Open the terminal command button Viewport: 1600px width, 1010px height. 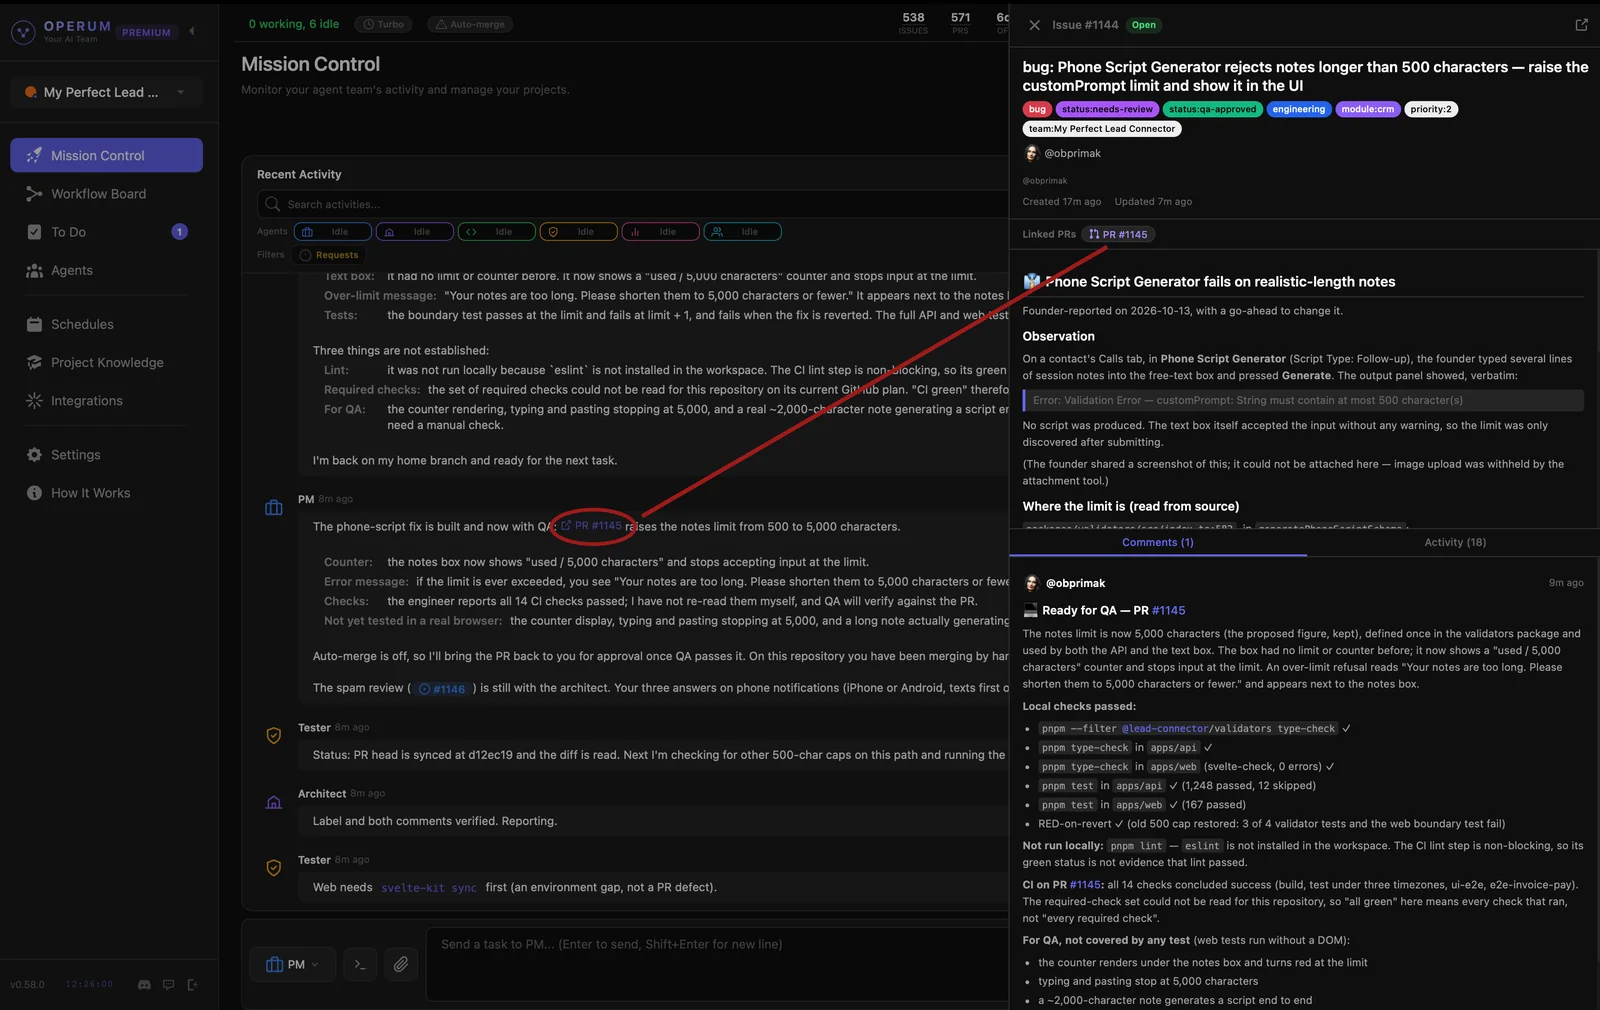coord(360,964)
